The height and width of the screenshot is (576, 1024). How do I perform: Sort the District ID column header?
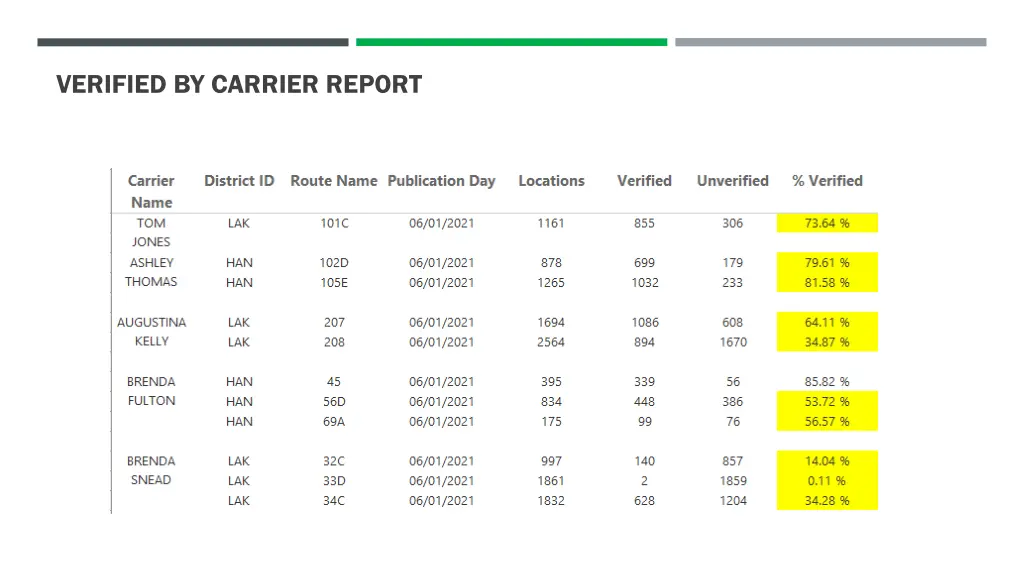pos(238,181)
